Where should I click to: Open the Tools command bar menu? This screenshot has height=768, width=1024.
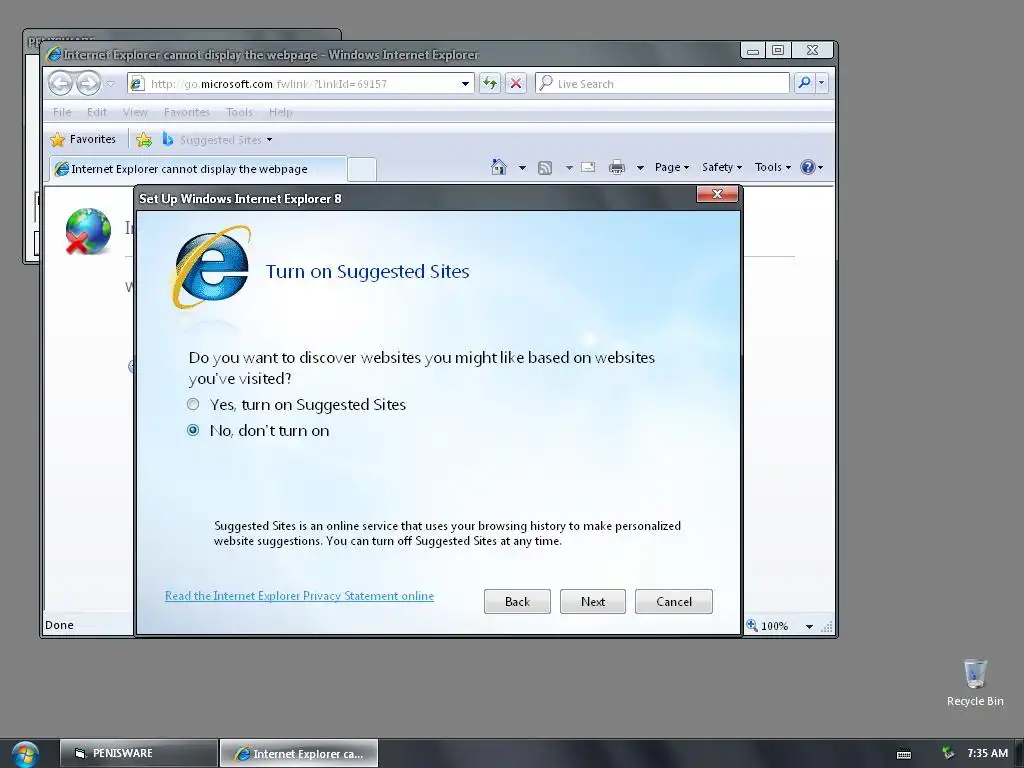(773, 167)
